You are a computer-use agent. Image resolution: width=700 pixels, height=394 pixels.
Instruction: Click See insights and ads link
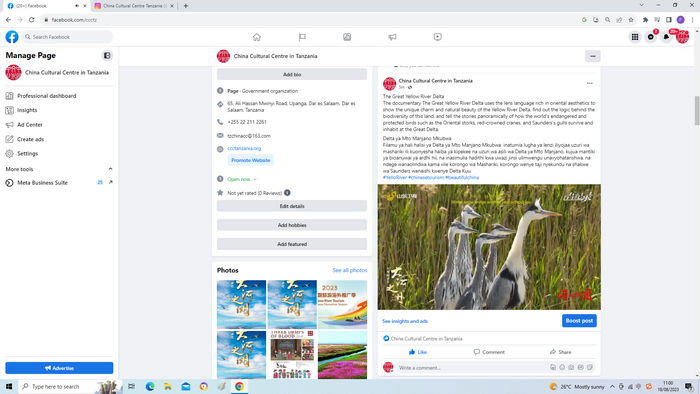[x=405, y=321]
